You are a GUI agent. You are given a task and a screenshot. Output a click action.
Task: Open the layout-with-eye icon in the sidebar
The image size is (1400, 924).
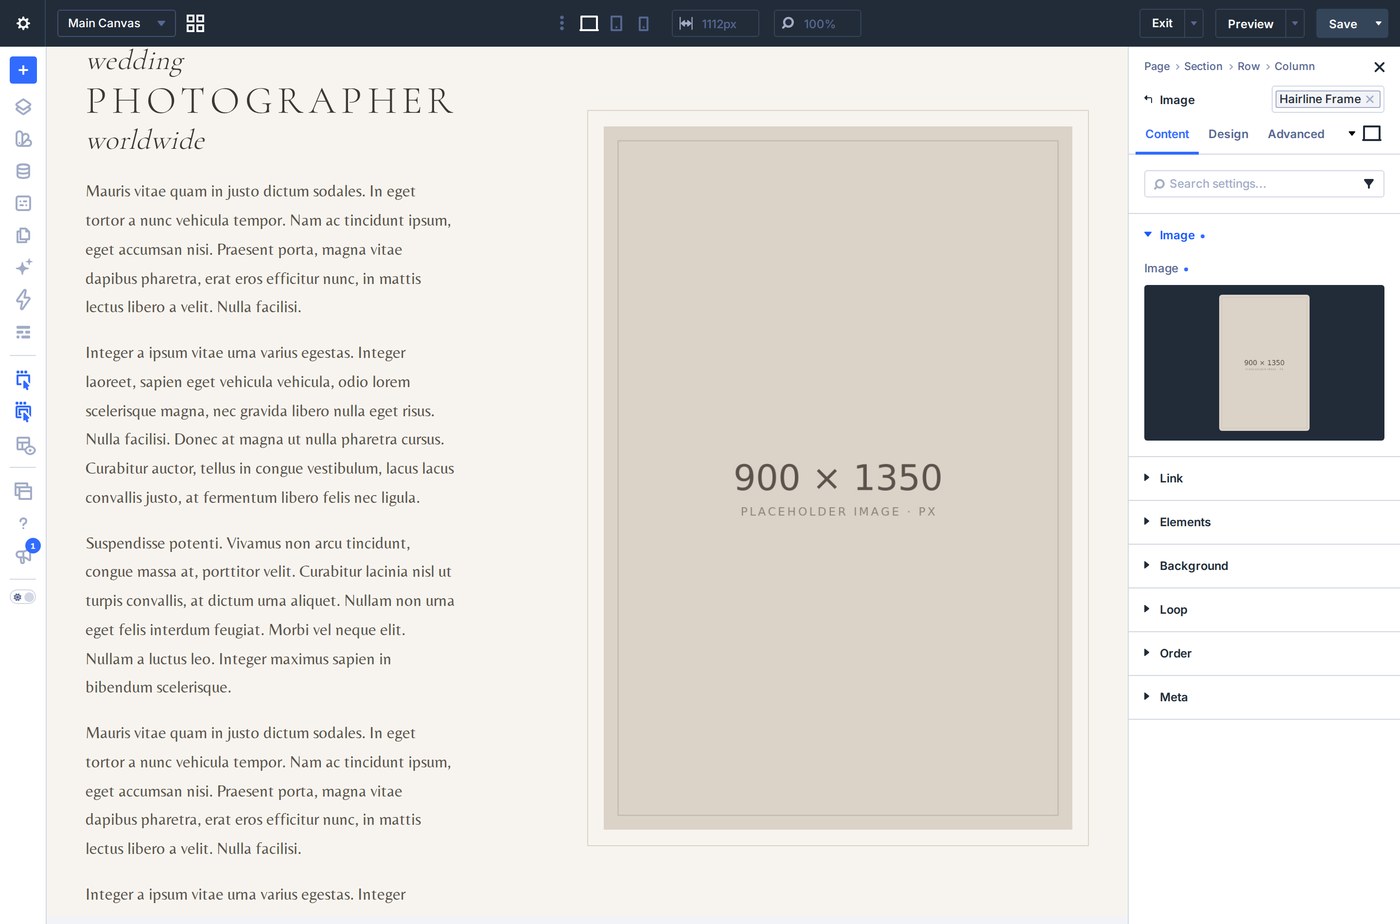(x=24, y=446)
